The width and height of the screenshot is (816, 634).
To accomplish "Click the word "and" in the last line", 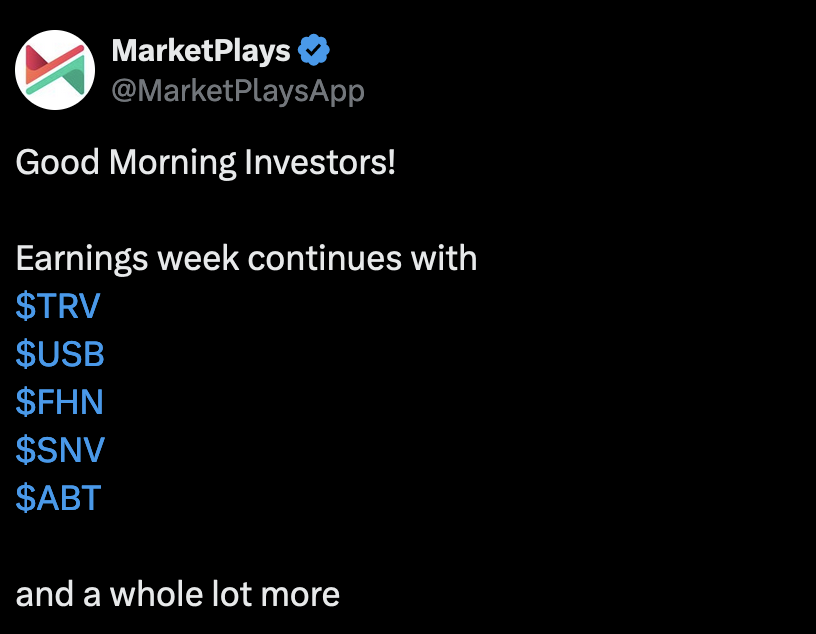I will 44,595.
